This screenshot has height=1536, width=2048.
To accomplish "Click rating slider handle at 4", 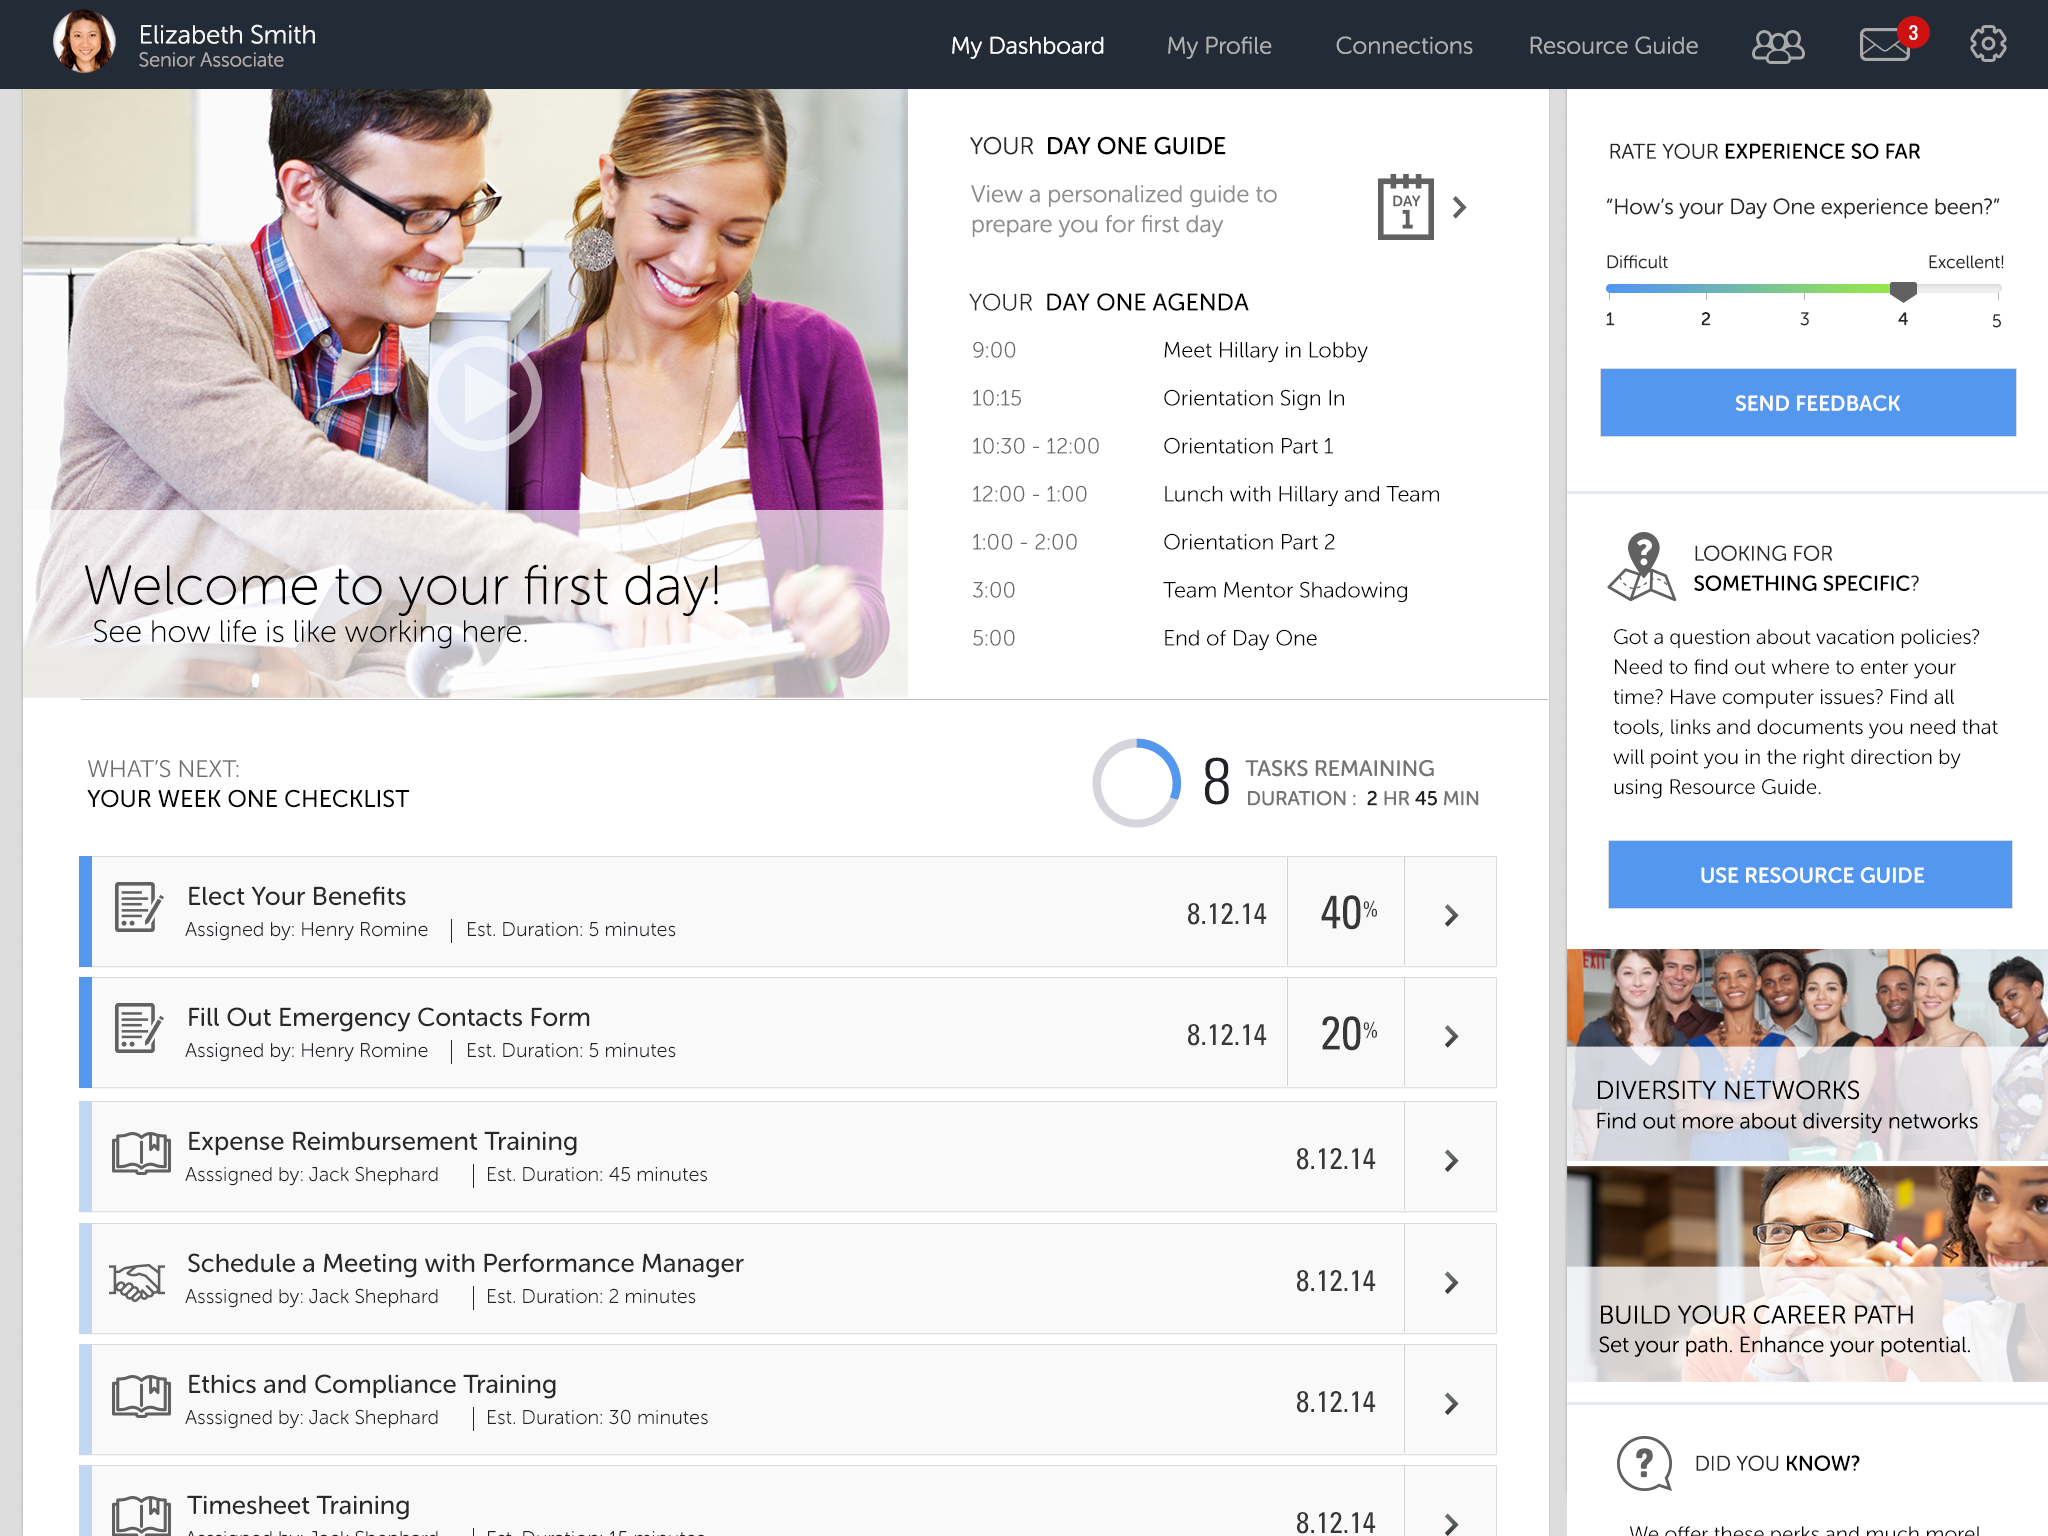I will click(x=1903, y=292).
